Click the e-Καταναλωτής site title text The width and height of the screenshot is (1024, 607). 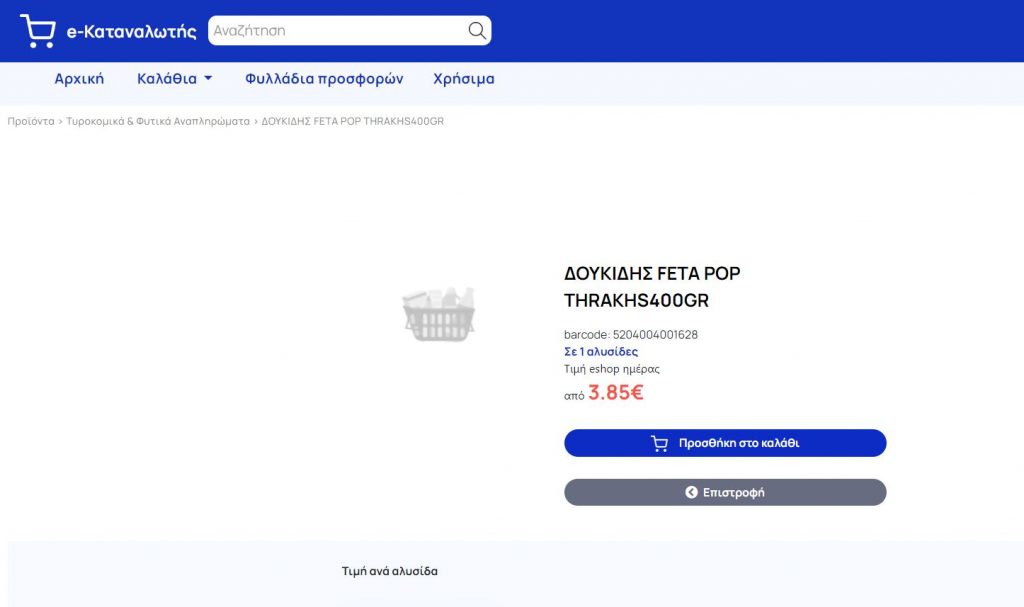click(131, 31)
